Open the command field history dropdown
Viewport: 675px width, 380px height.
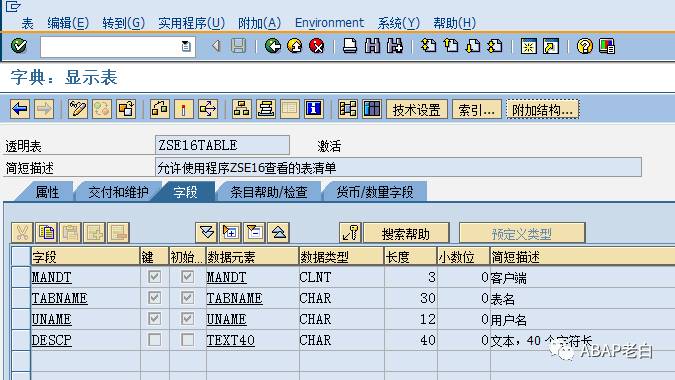coord(186,46)
